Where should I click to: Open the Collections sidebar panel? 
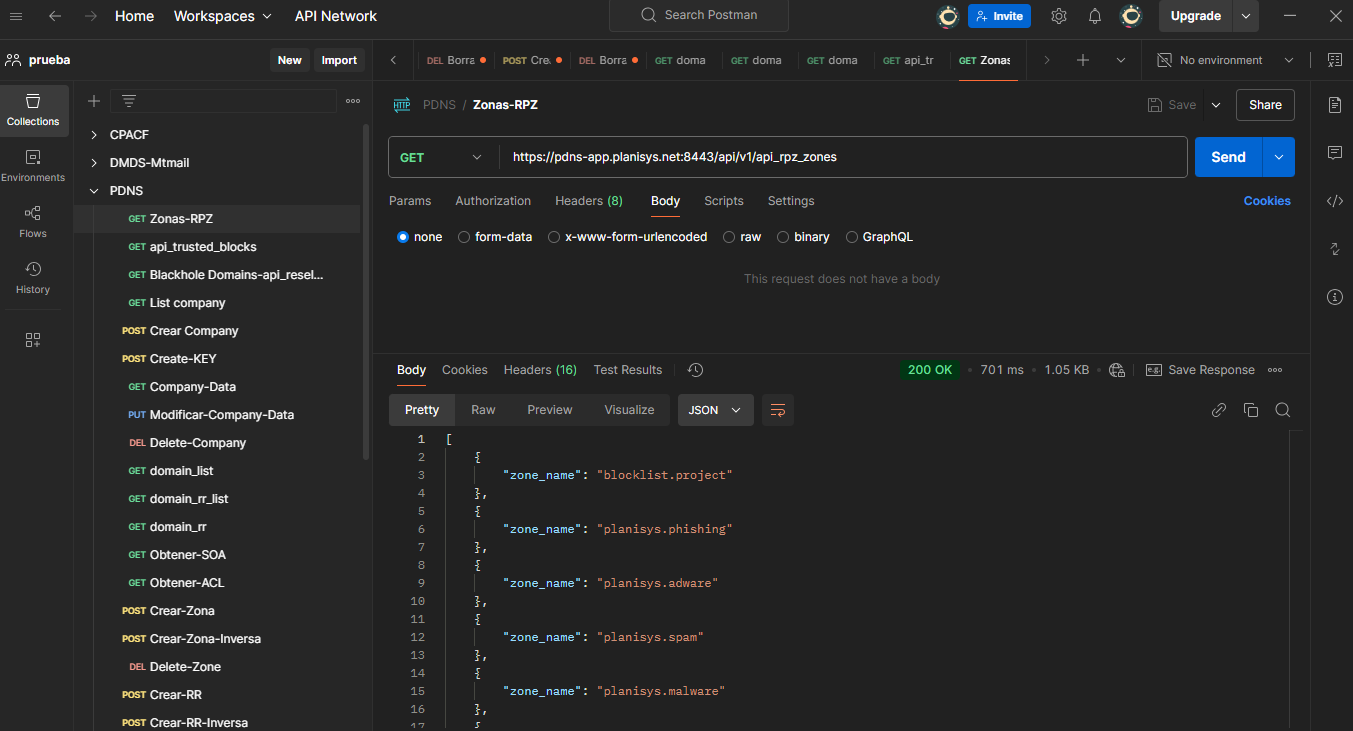click(x=33, y=110)
